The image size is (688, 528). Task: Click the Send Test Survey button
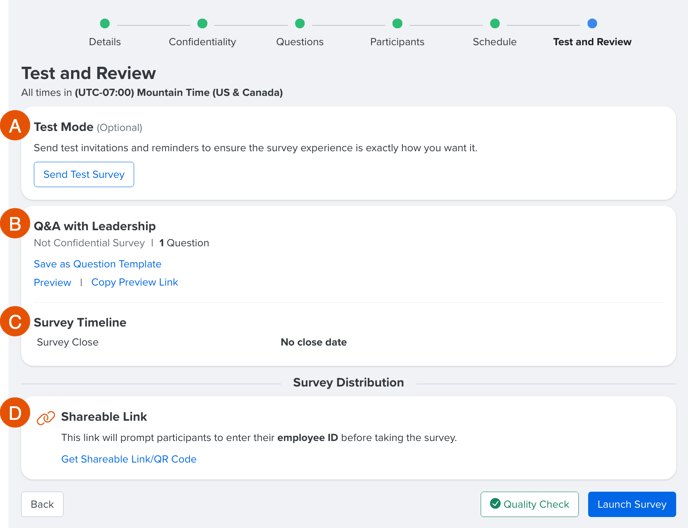click(x=84, y=174)
